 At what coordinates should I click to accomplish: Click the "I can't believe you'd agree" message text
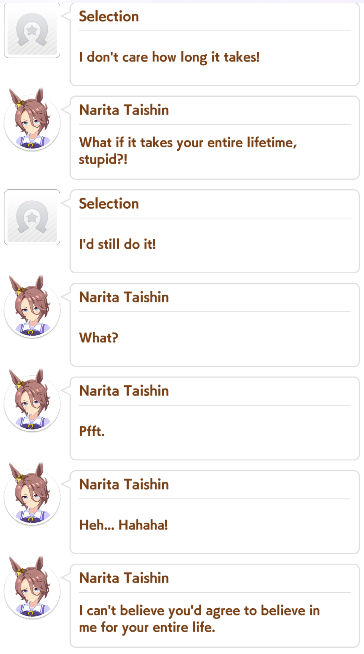pyautogui.click(x=199, y=619)
